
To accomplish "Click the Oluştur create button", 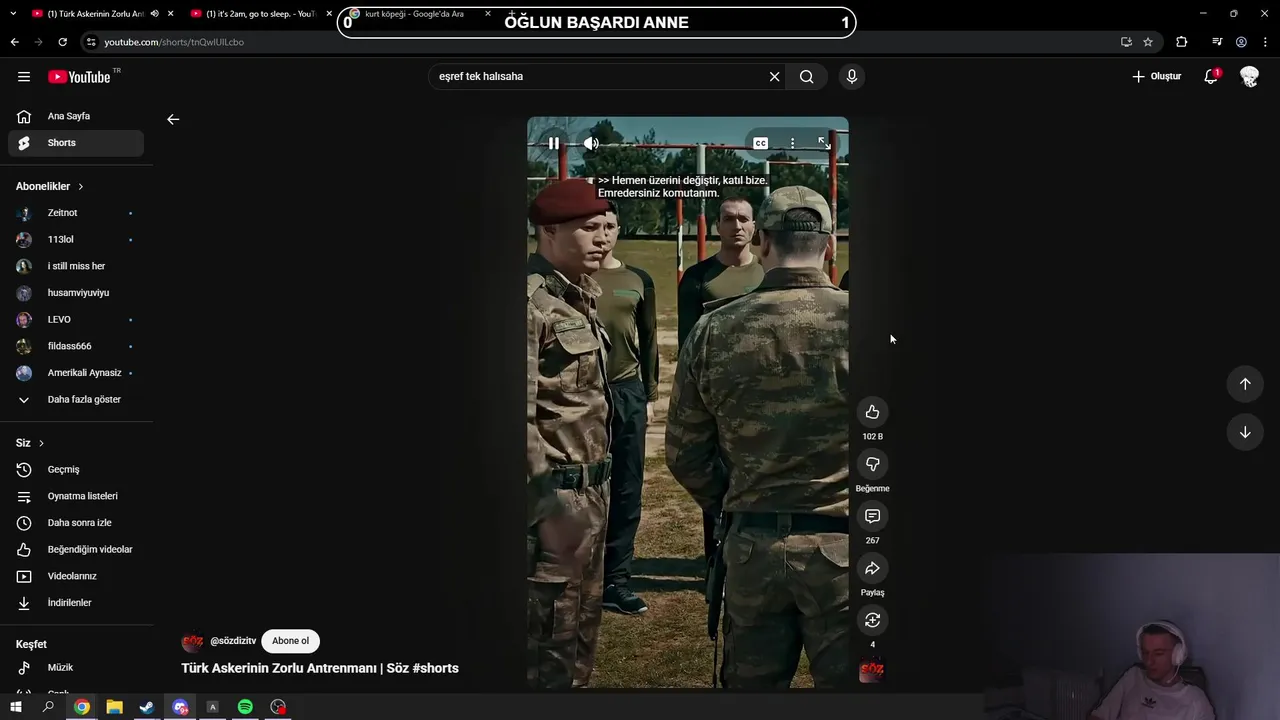I will 1156,77.
